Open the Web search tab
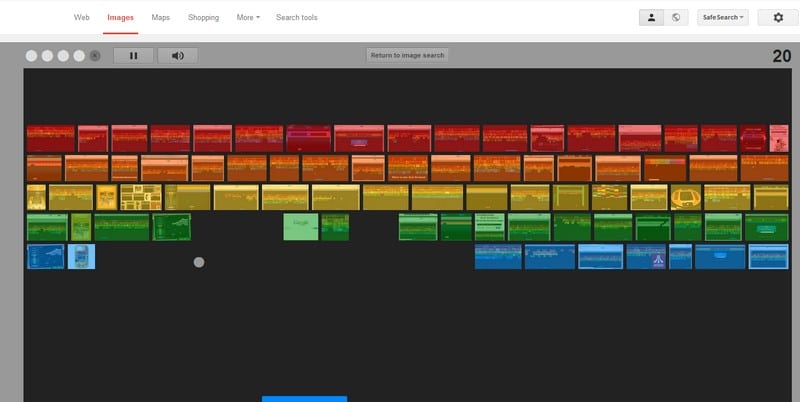Viewport: 800px width, 402px height. click(82, 17)
